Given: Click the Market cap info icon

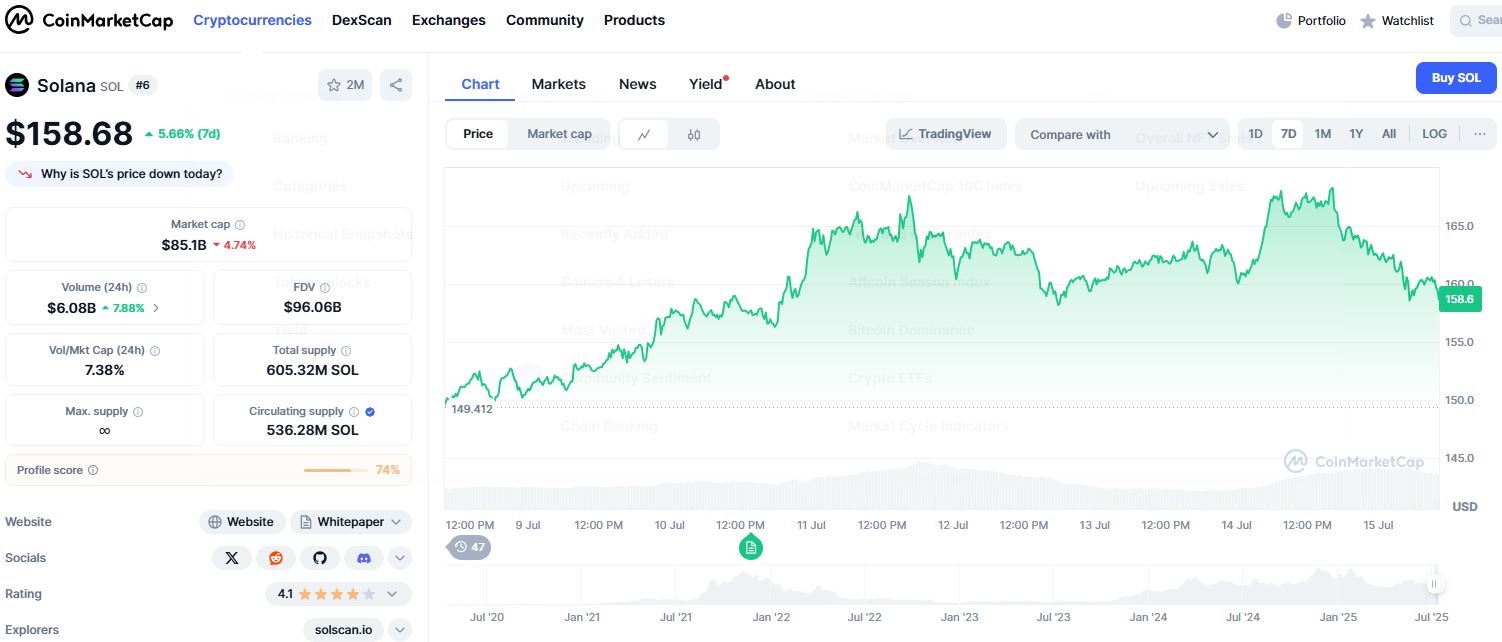Looking at the screenshot, I should click(x=240, y=225).
